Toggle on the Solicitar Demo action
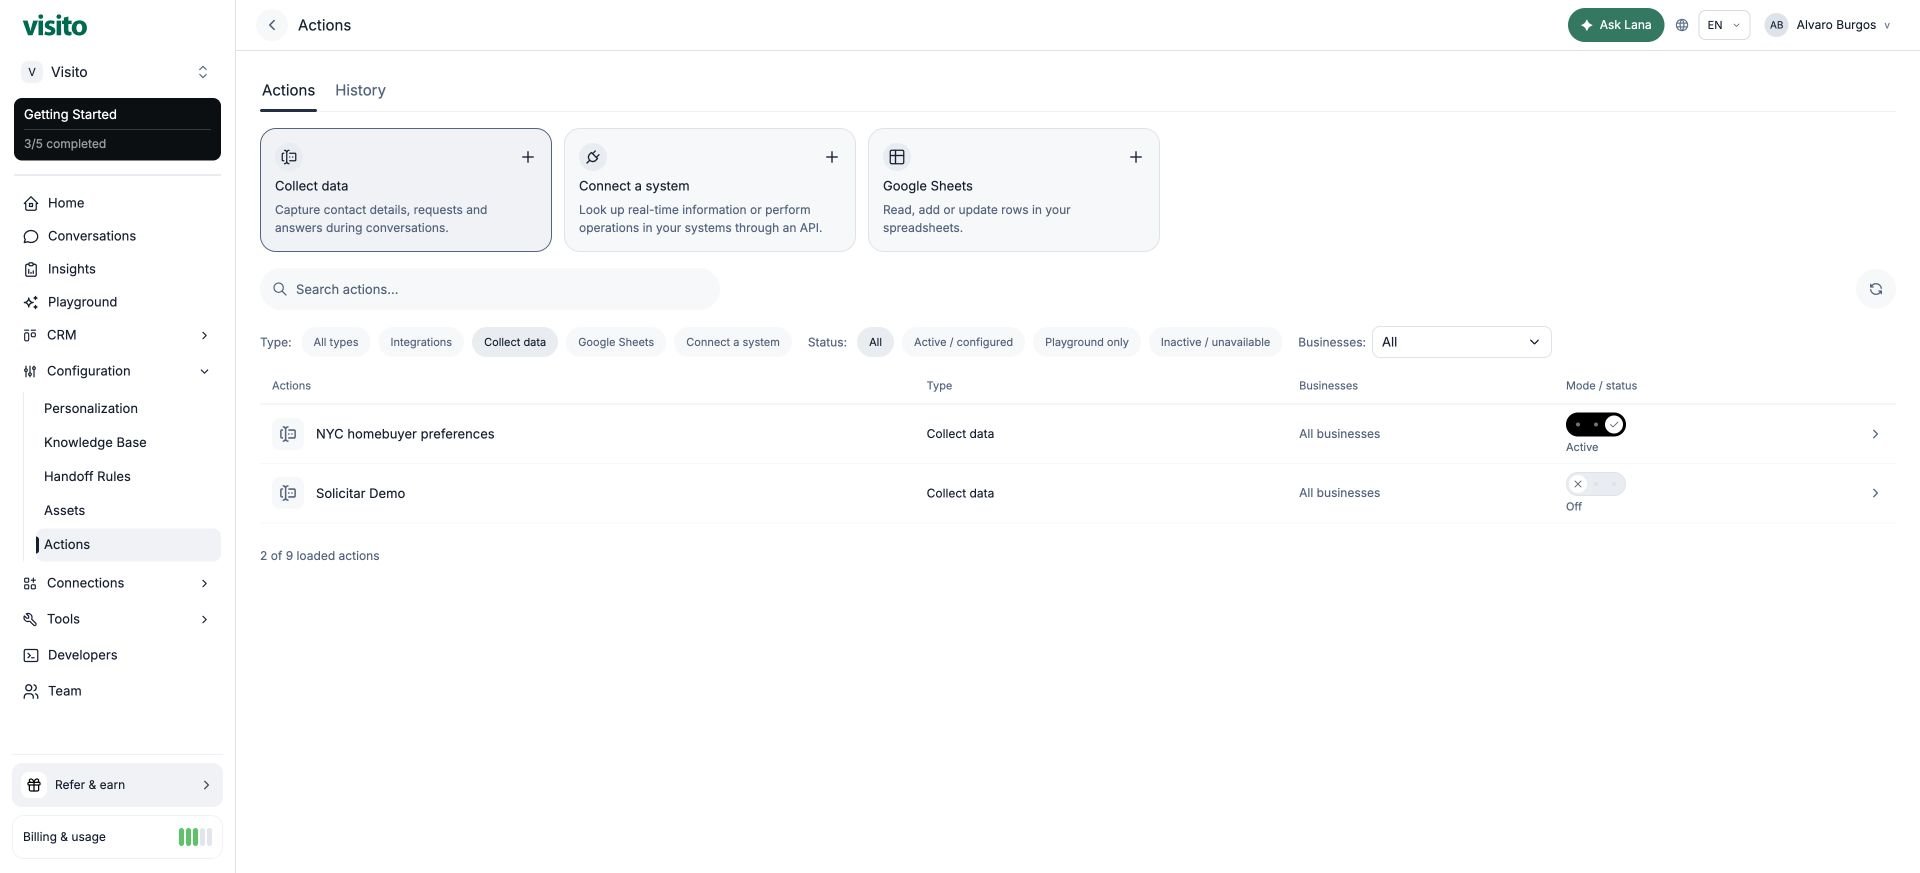This screenshot has width=1920, height=873. point(1596,484)
